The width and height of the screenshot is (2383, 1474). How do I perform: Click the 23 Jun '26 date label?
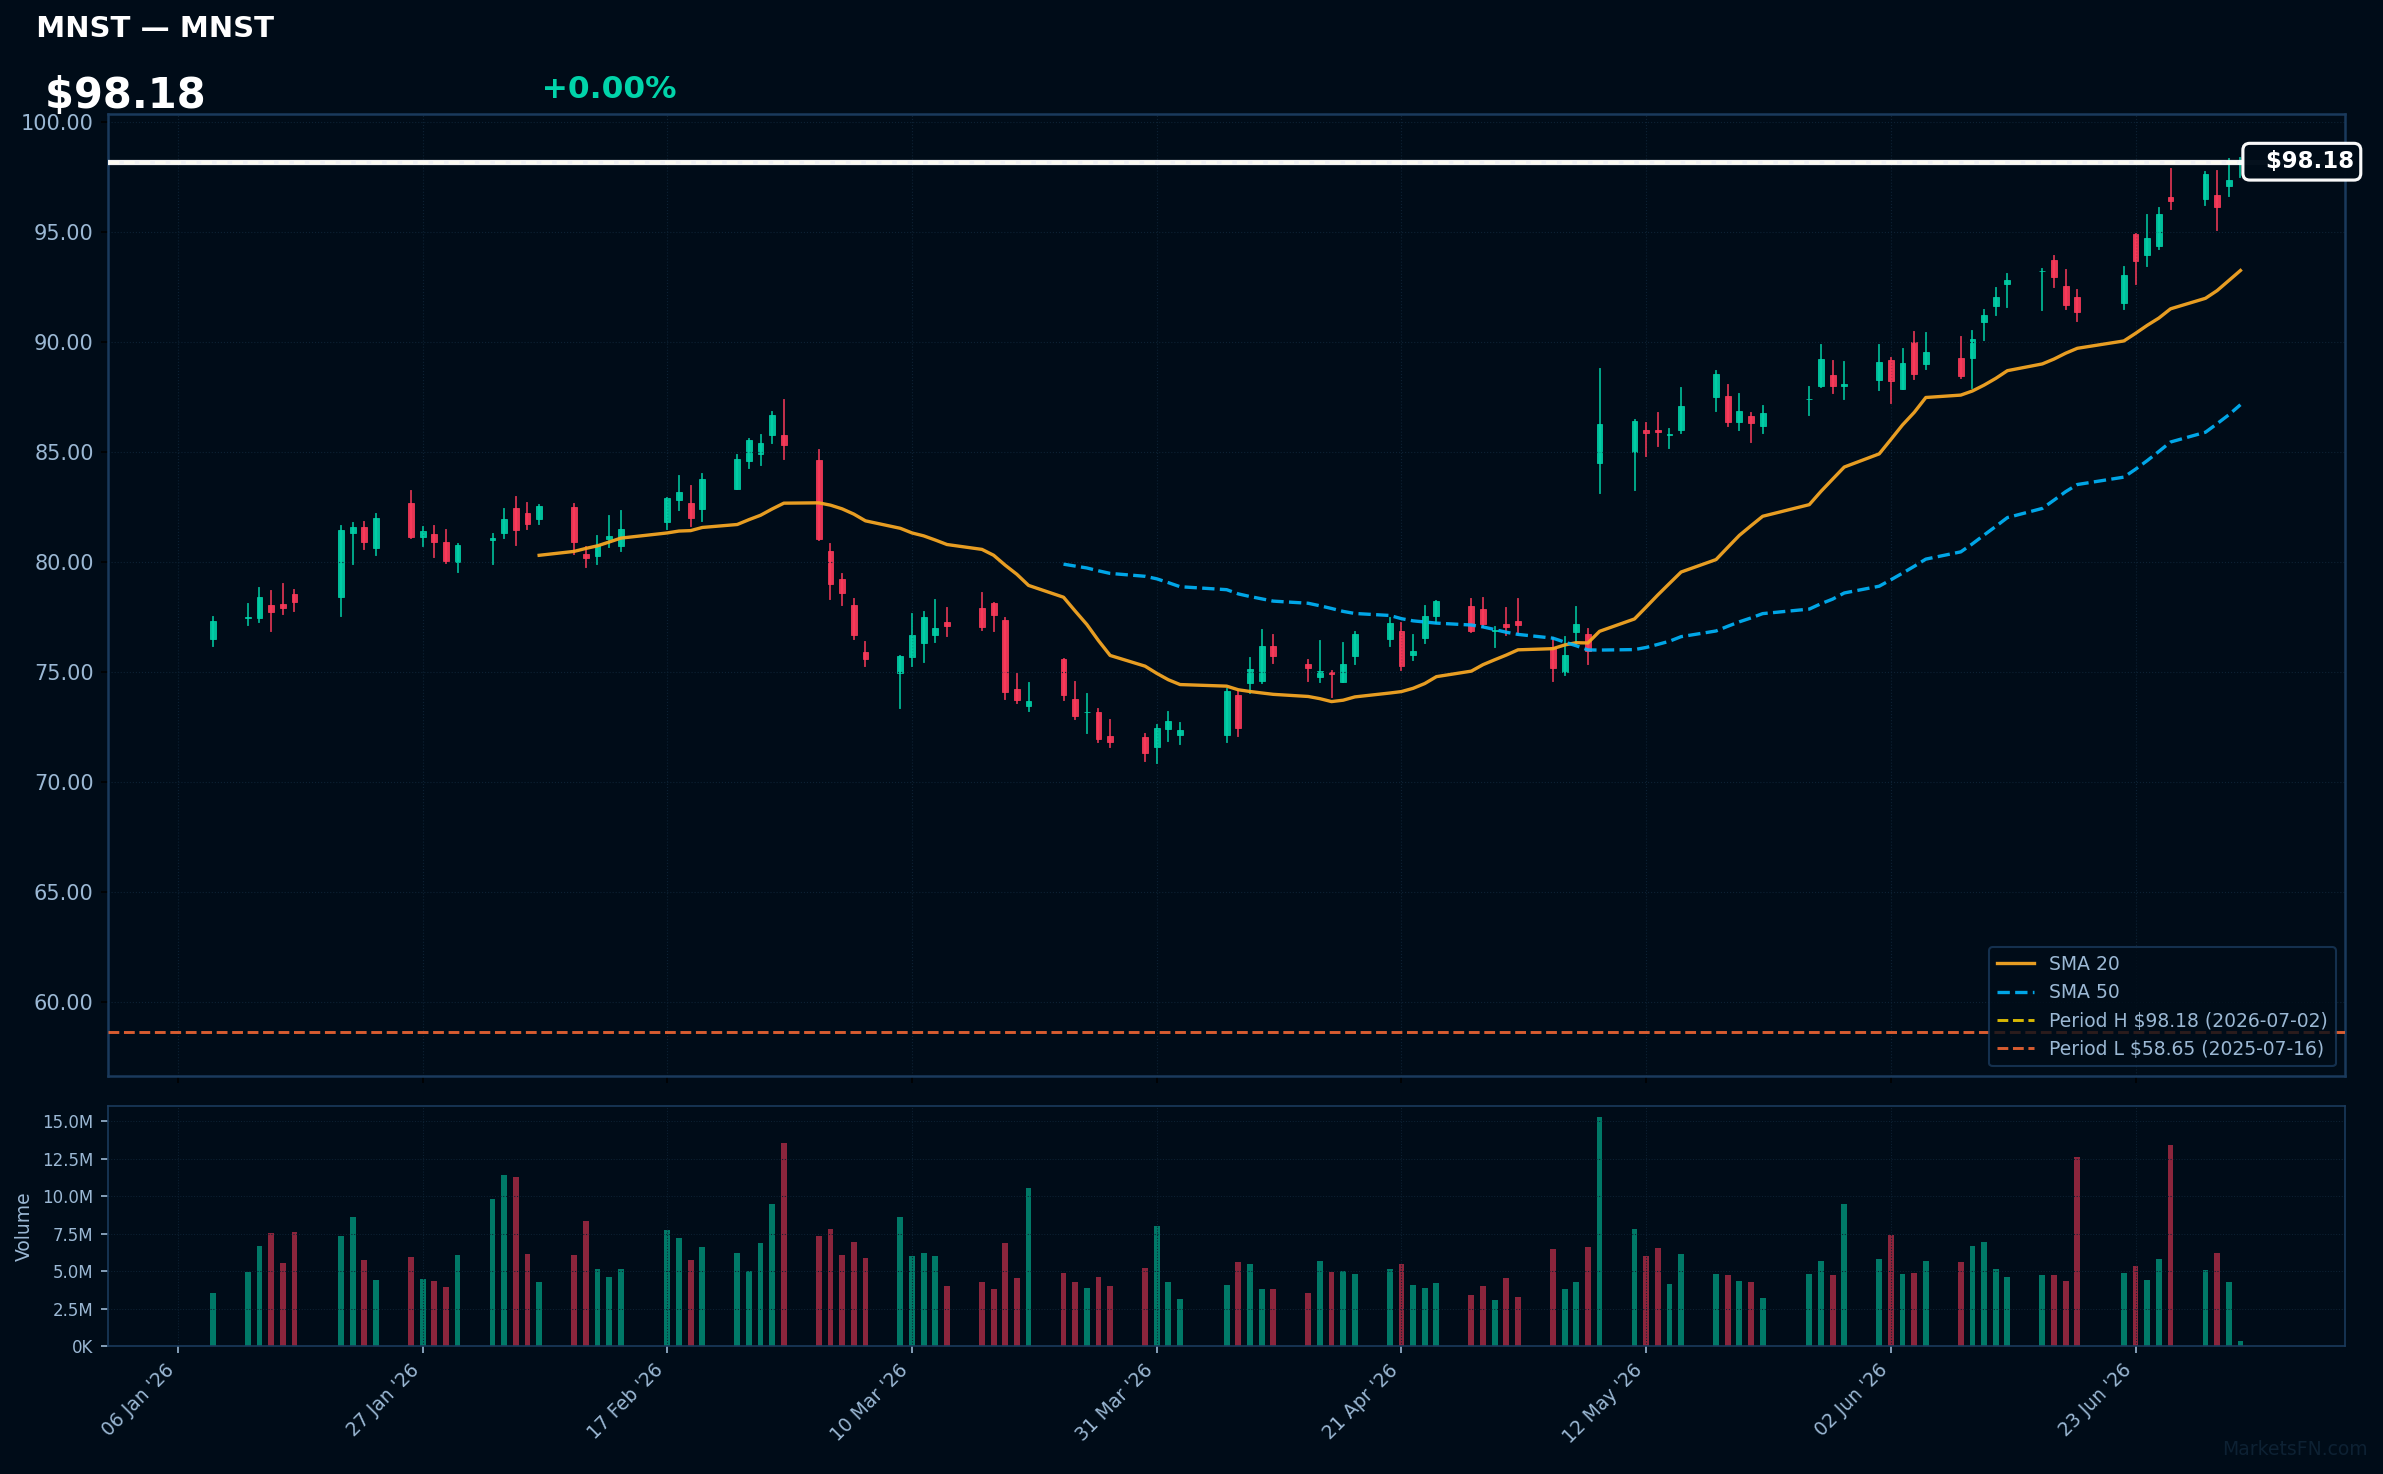[2094, 1400]
